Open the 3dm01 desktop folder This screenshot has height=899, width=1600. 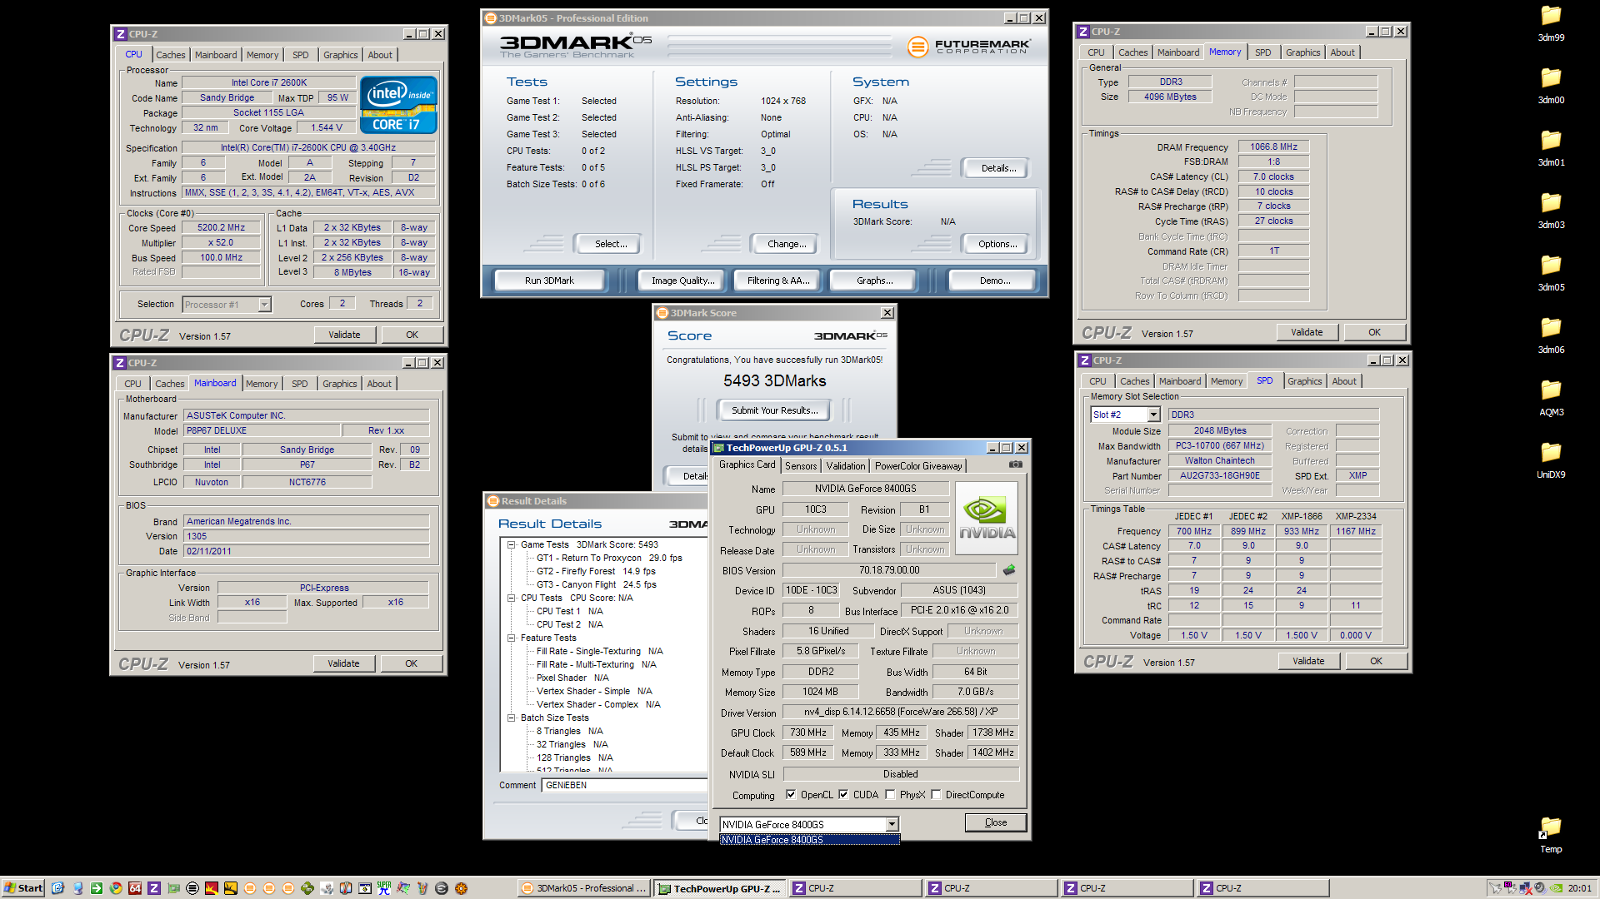1551,148
